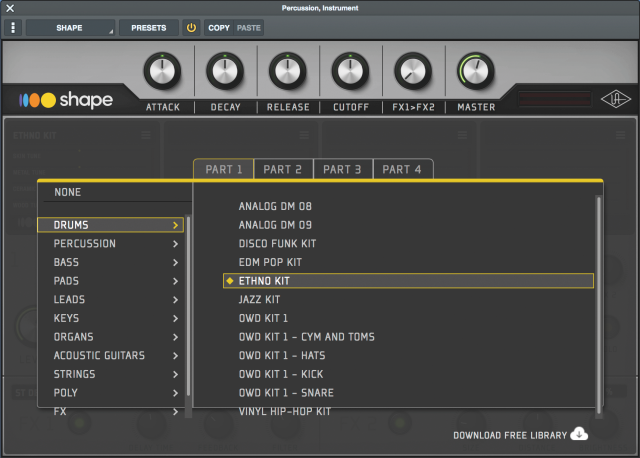Select NONE in the instrument list

click(68, 192)
